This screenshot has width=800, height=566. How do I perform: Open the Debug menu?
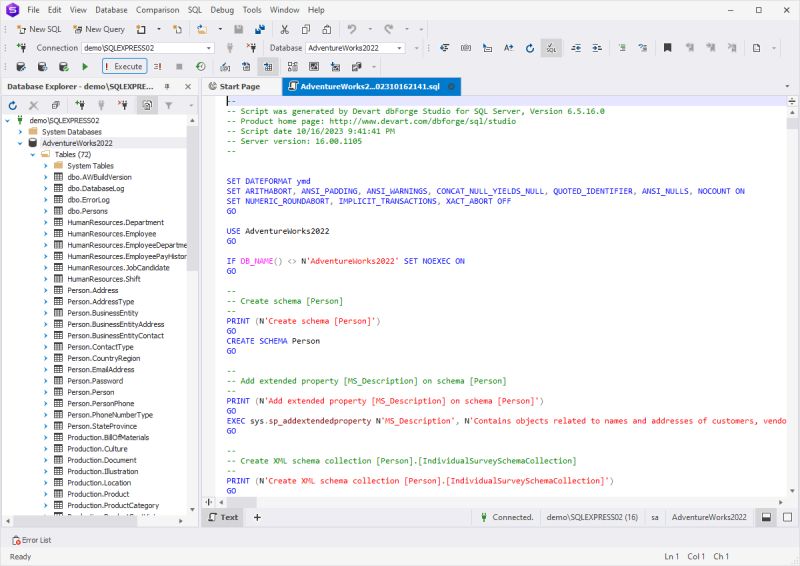coord(222,10)
